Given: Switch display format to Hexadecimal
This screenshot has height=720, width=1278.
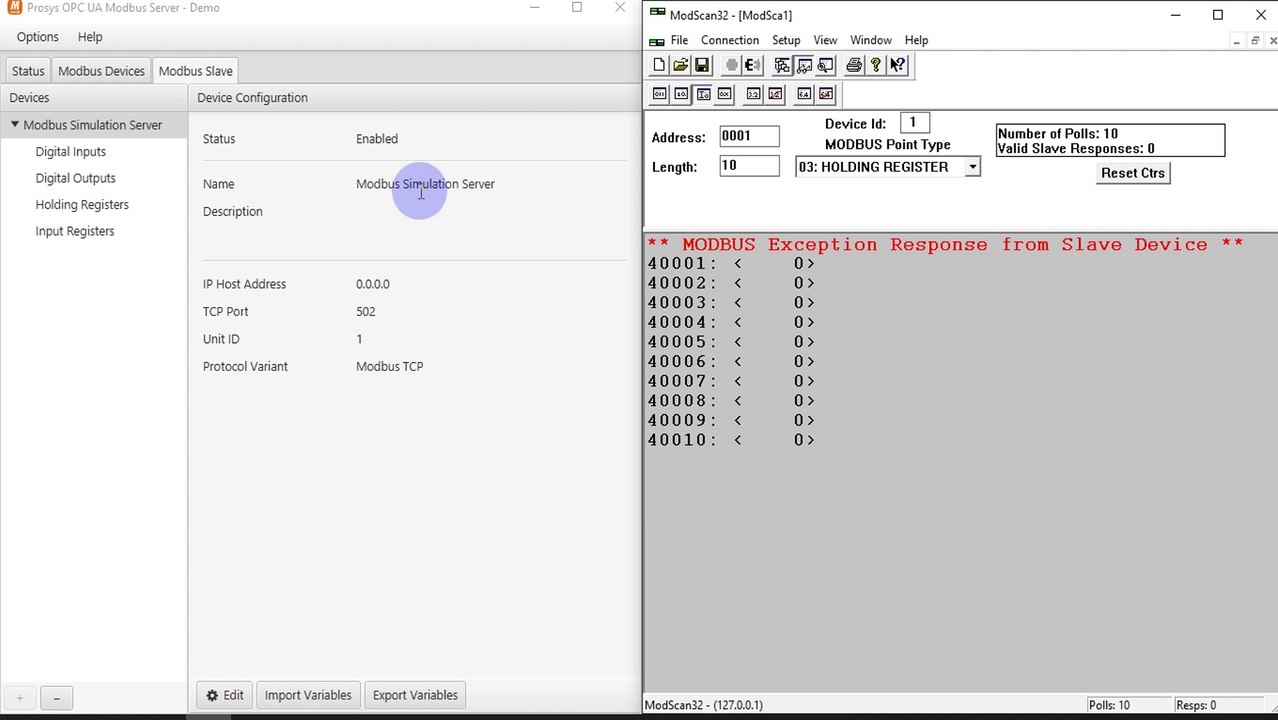Looking at the screenshot, I should point(725,94).
